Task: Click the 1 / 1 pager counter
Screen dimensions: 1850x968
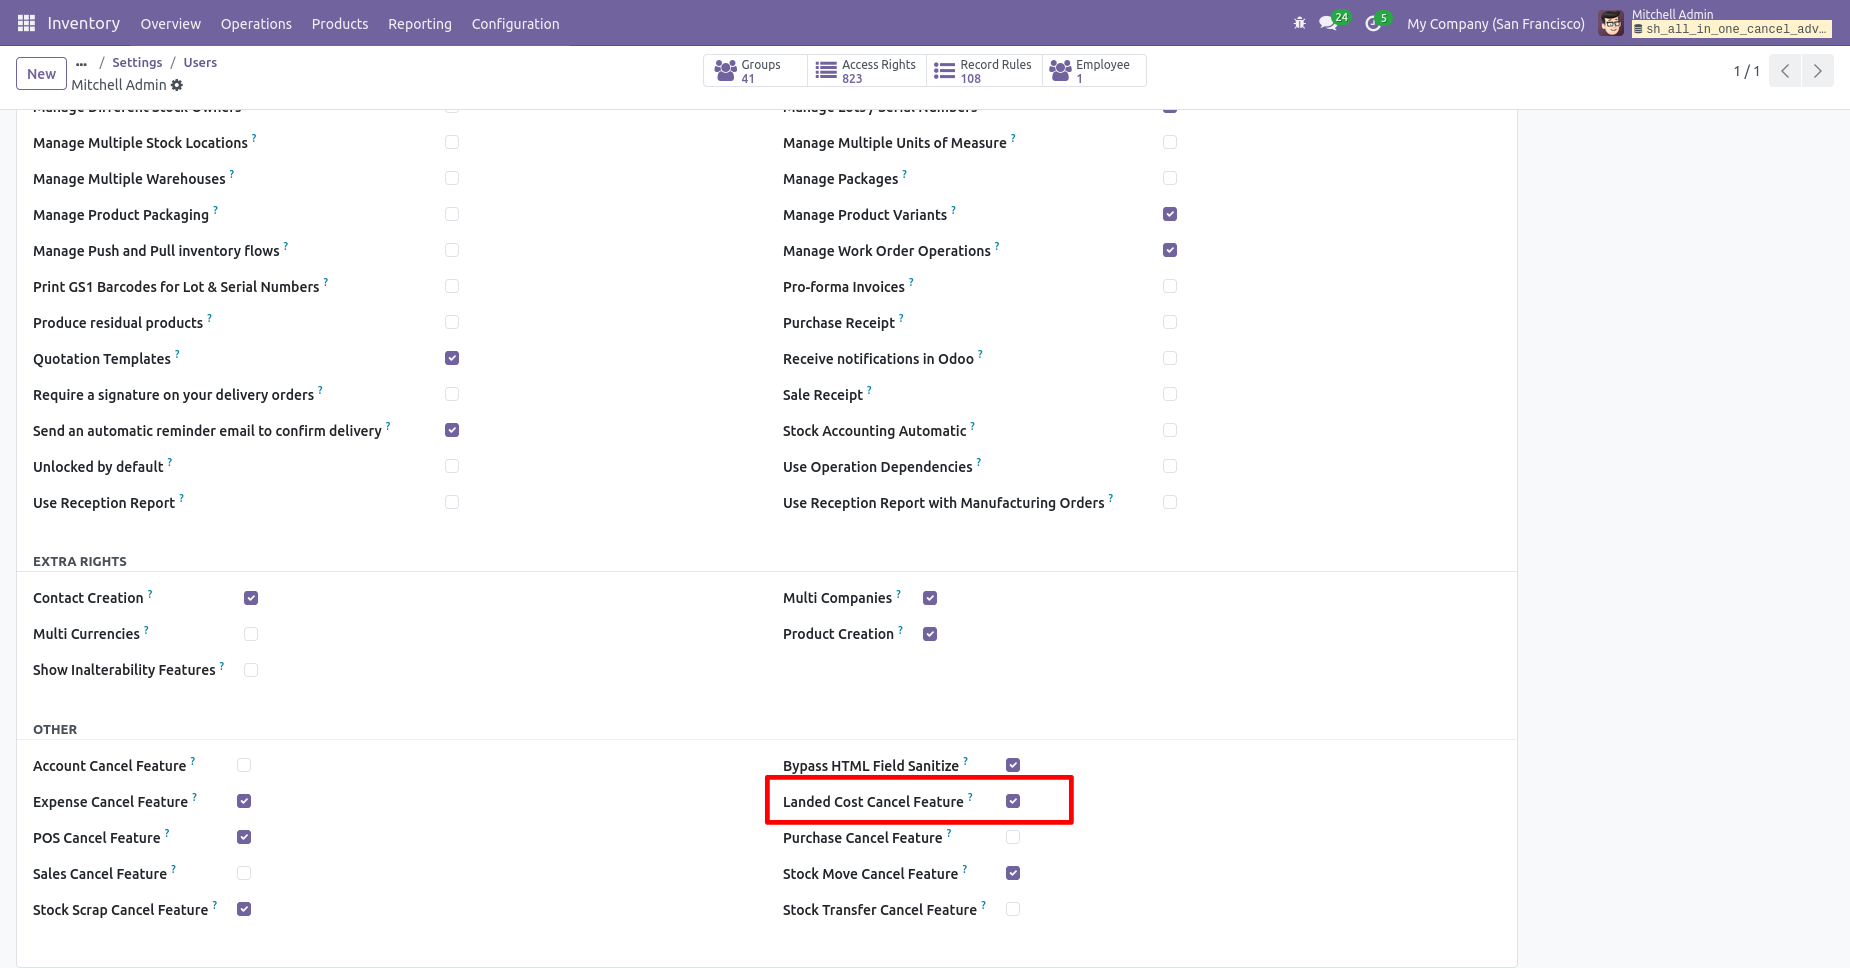Action: coord(1746,71)
